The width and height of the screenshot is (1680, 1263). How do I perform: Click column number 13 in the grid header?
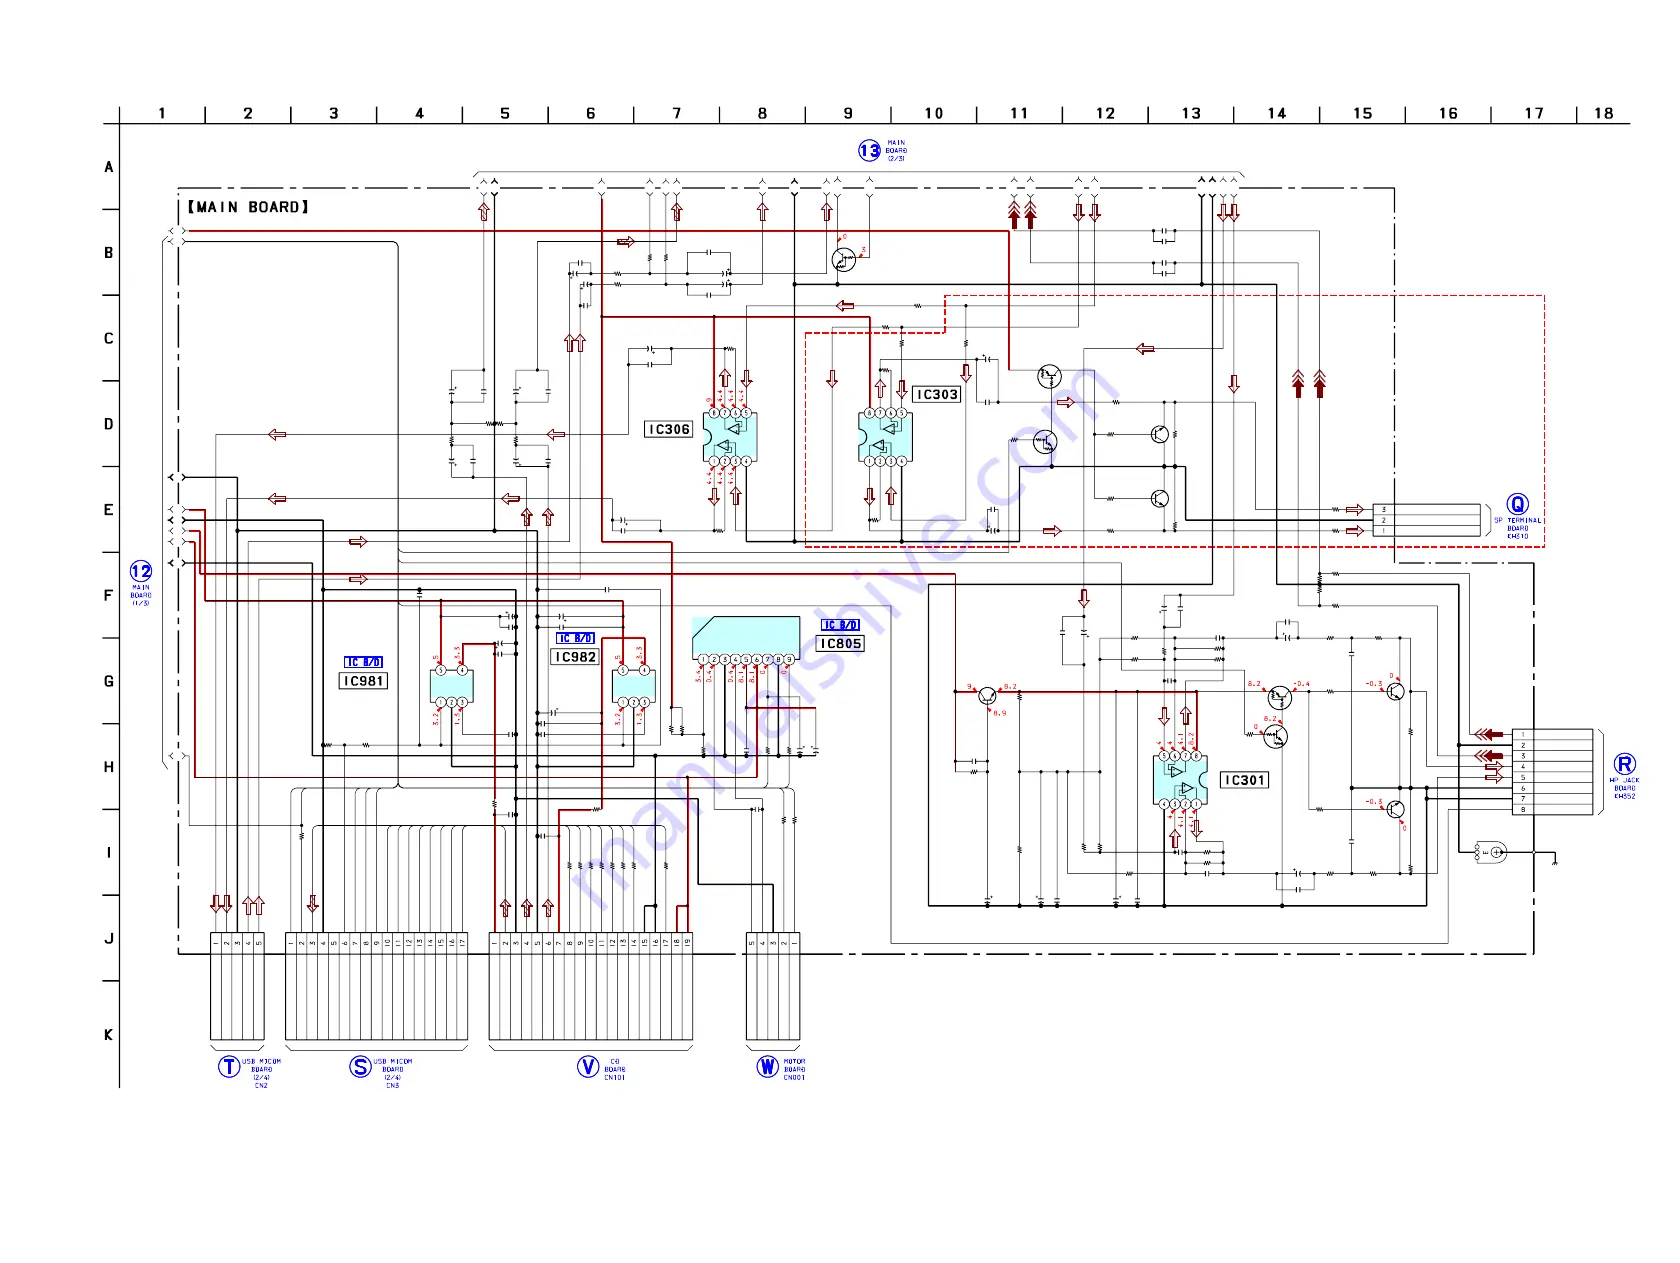click(1191, 113)
